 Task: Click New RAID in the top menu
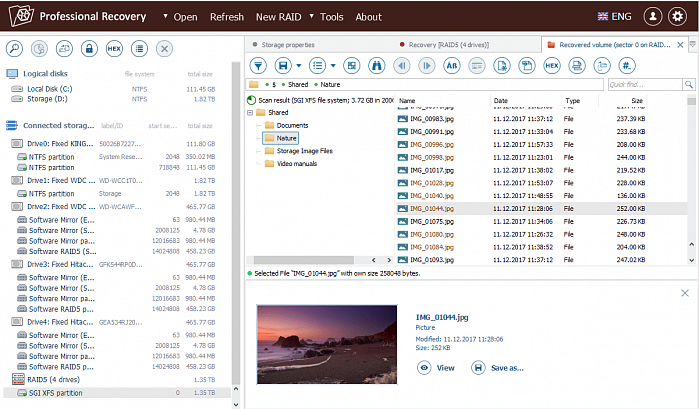(x=279, y=17)
